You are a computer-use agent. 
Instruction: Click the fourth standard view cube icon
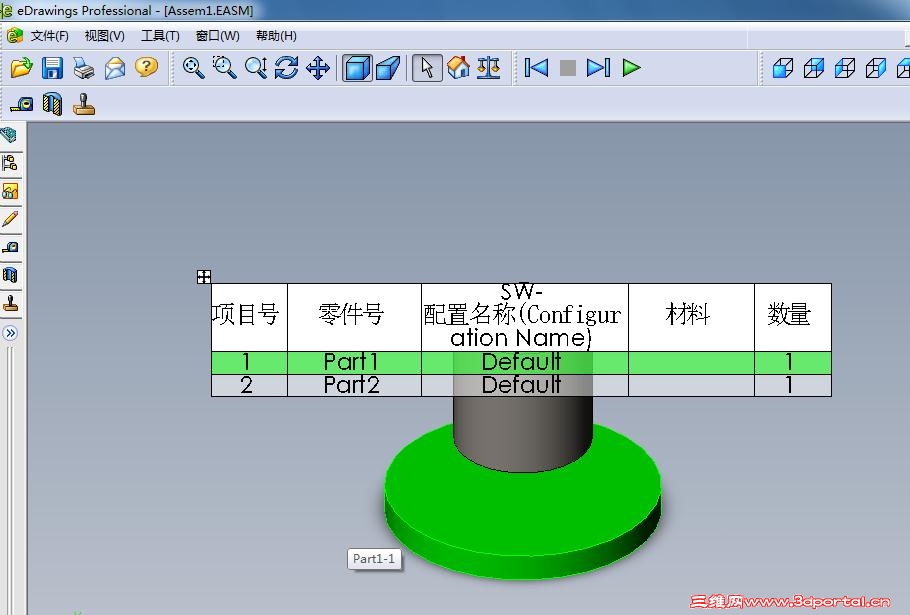click(875, 68)
